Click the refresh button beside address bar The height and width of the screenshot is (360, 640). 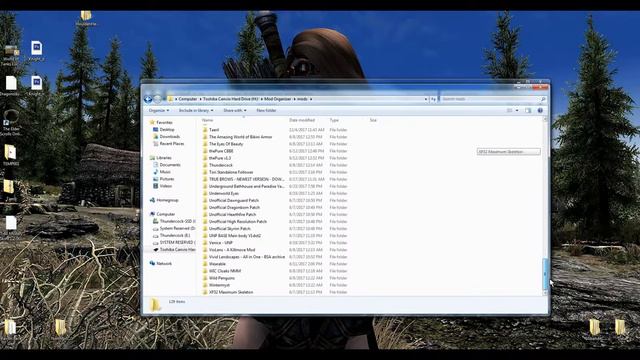pyautogui.click(x=433, y=99)
